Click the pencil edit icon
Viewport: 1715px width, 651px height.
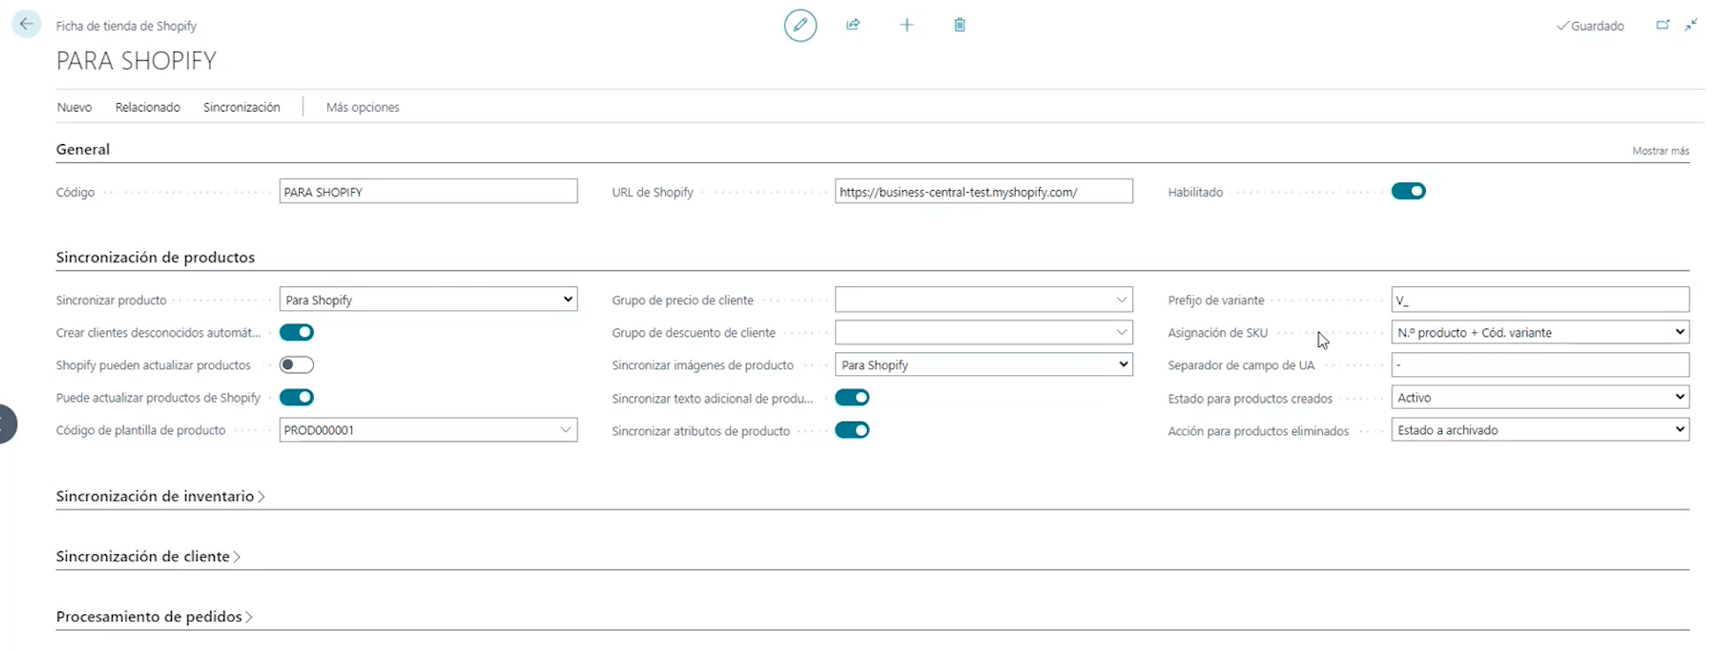[x=800, y=25]
